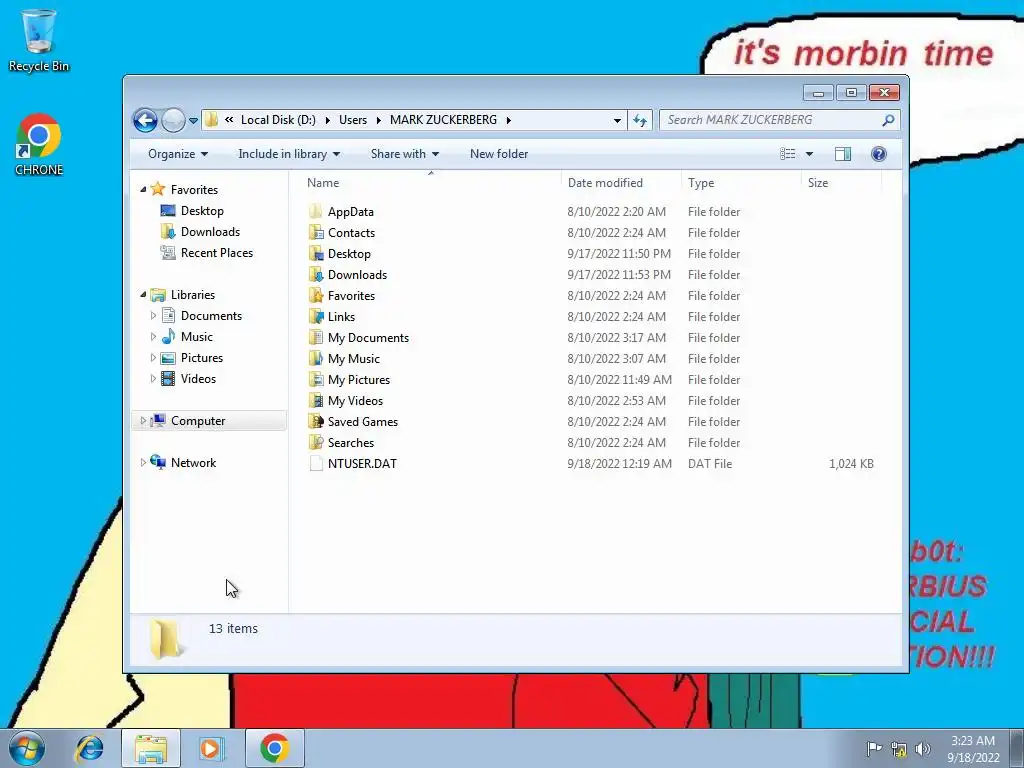Open the view options dropdown arrow
Screen dimensions: 1024x768
click(x=809, y=154)
